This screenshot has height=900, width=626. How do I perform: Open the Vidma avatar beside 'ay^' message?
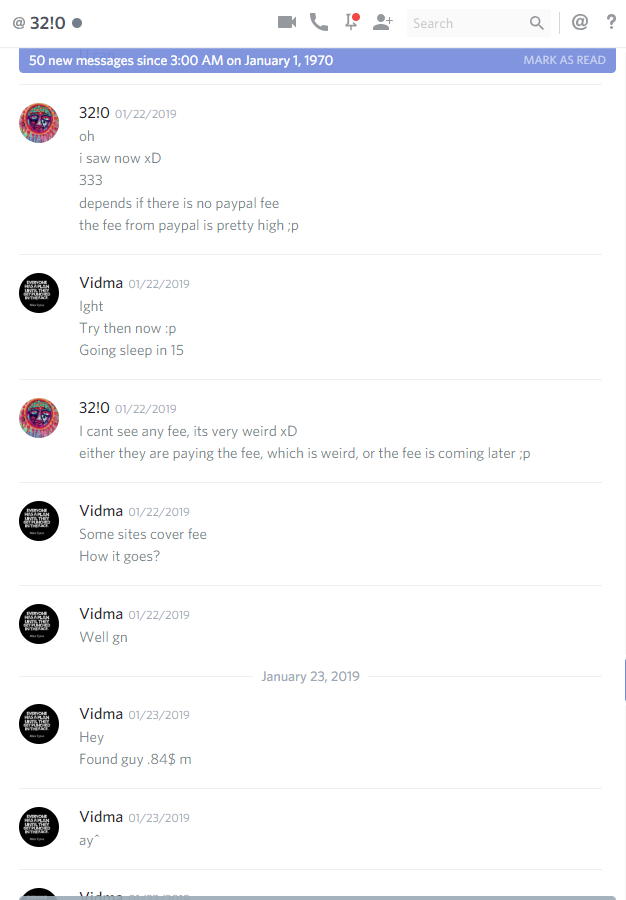coord(39,827)
